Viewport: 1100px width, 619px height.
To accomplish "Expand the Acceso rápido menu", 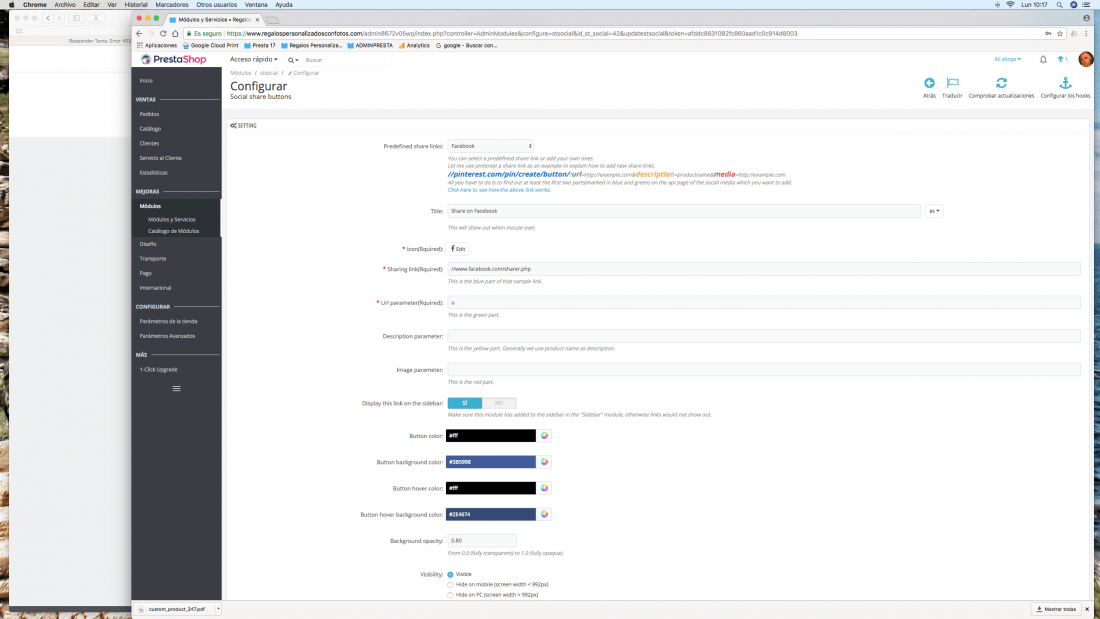I will 253,60.
